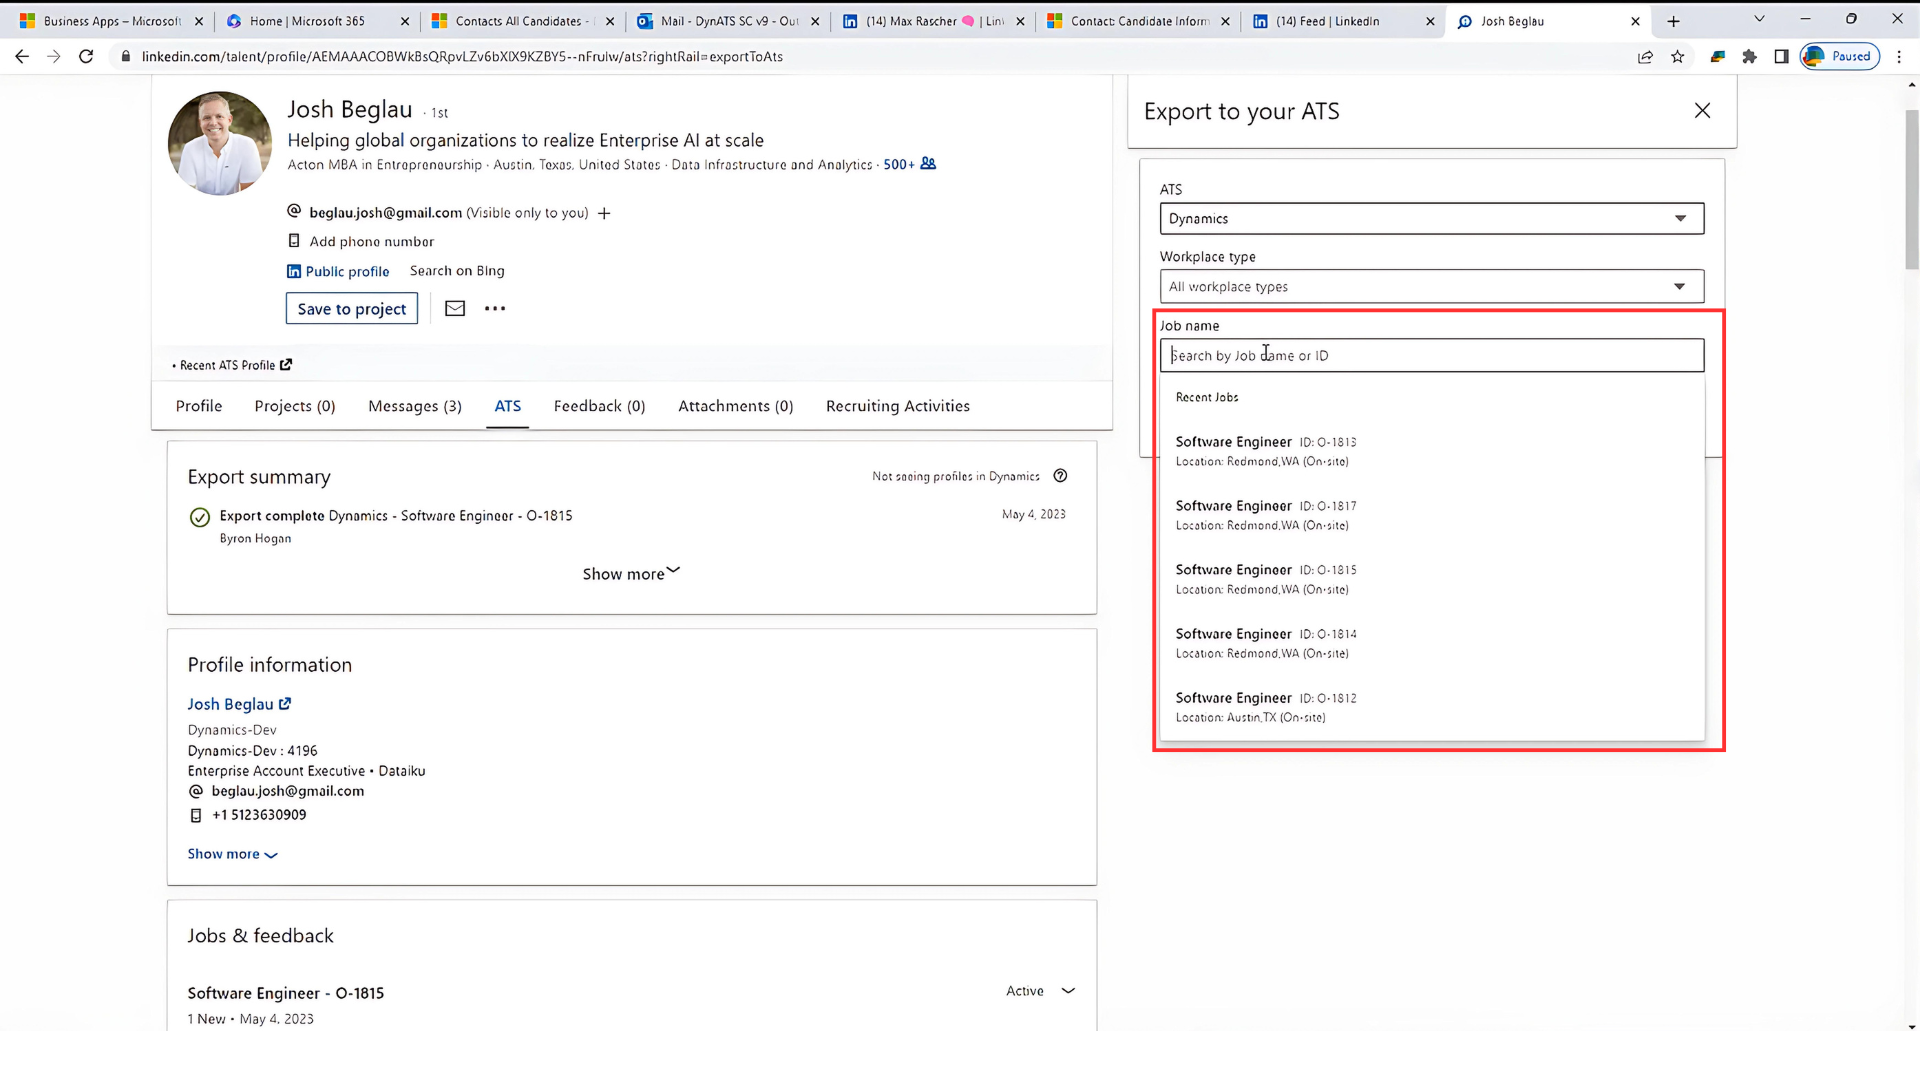
Task: Open the tab search chevron
Action: 1759,19
